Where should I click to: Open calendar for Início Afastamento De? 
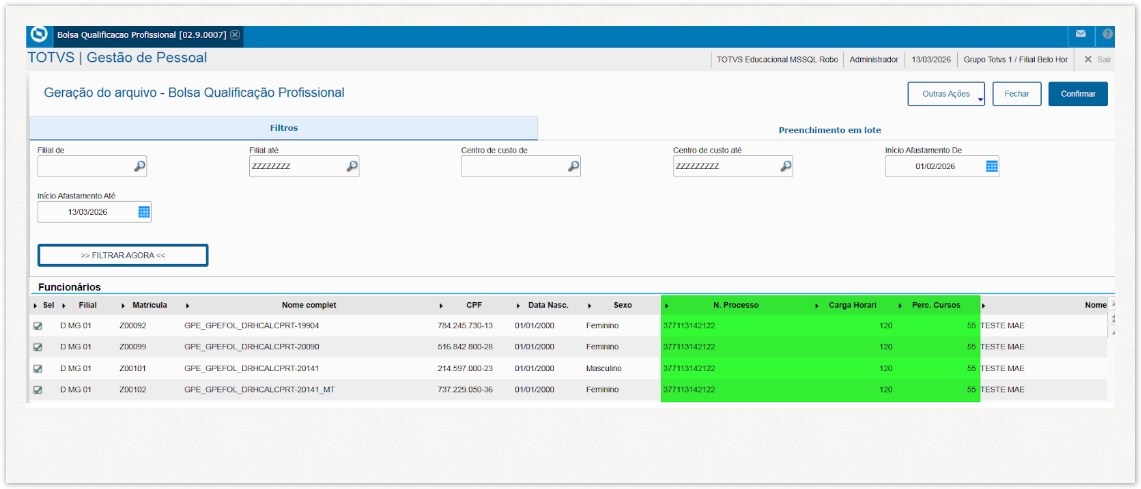991,167
